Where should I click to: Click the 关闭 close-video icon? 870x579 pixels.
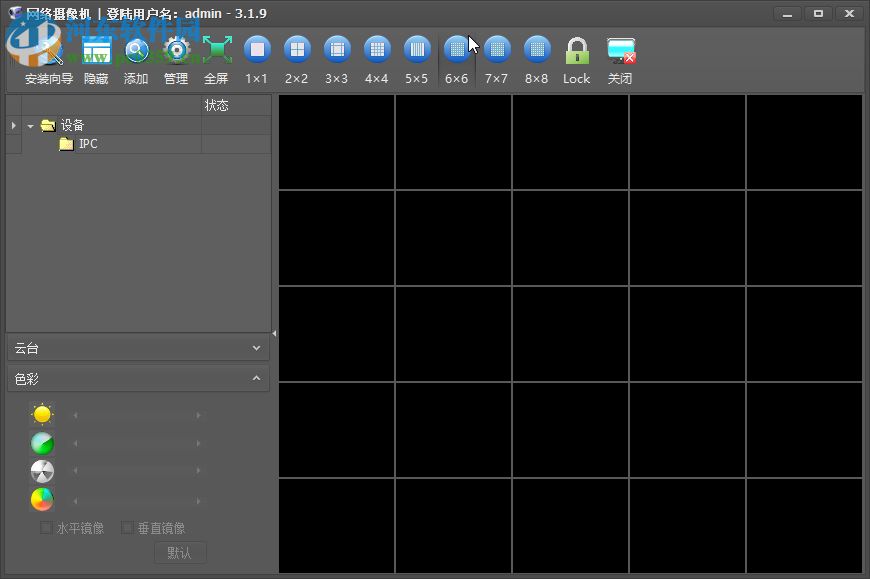point(620,50)
